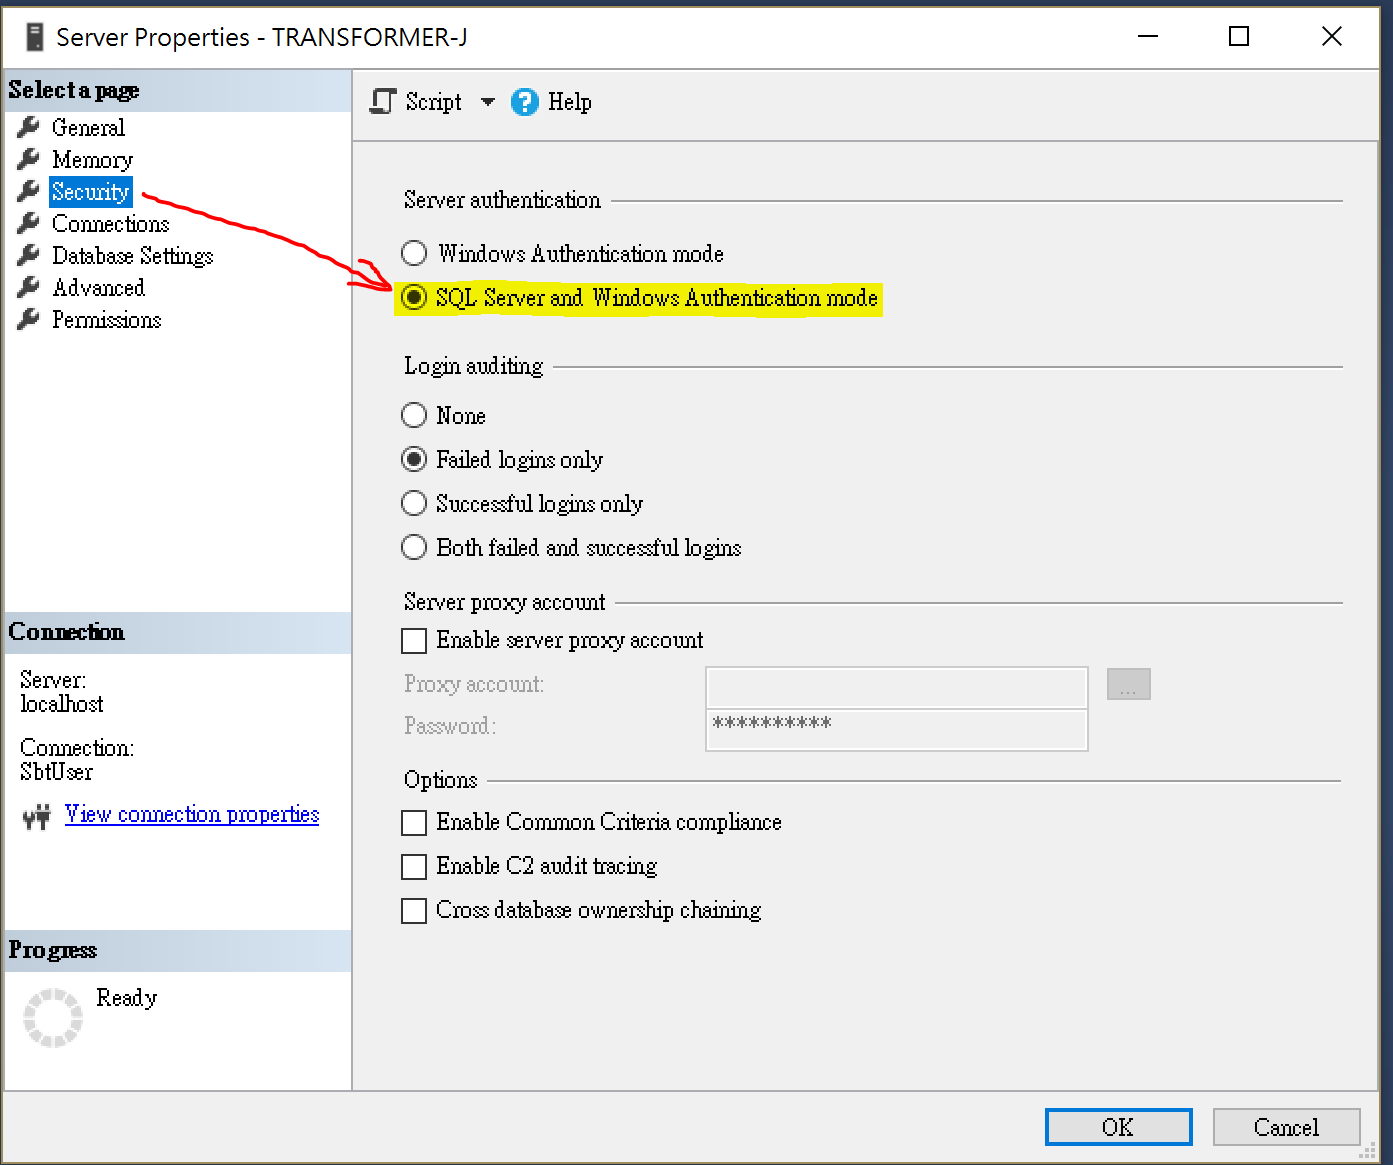Image resolution: width=1393 pixels, height=1165 pixels.
Task: Click OK to apply server properties
Action: [x=1118, y=1127]
